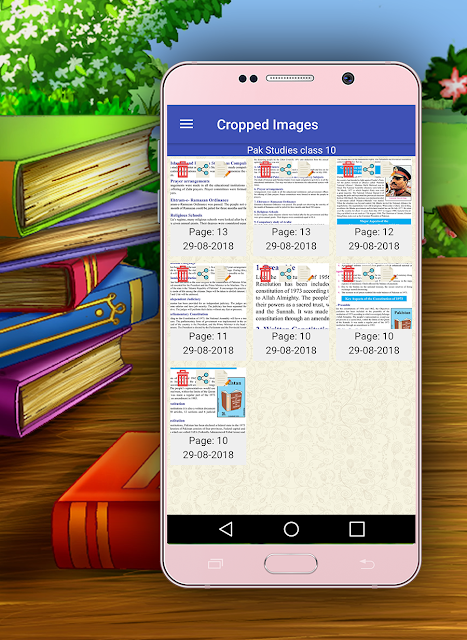Image resolution: width=467 pixels, height=640 pixels.
Task: Open the Page 13 small dense text thumbnail
Action: (291, 192)
